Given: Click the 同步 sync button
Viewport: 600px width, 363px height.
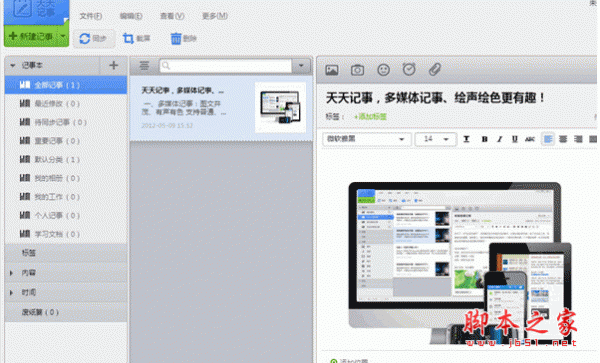Looking at the screenshot, I should pos(93,39).
